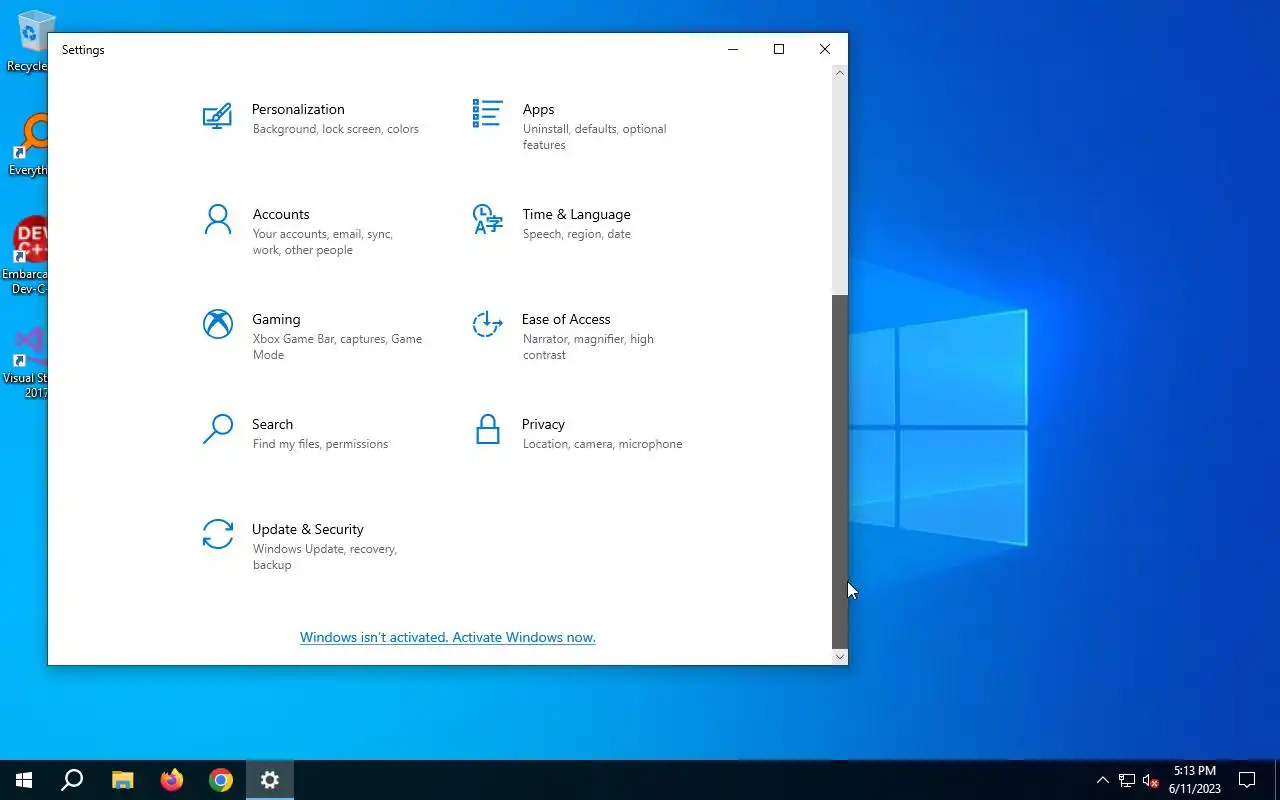Open the Search magnifier icon in Settings
Viewport: 1280px width, 800px height.
coord(217,429)
